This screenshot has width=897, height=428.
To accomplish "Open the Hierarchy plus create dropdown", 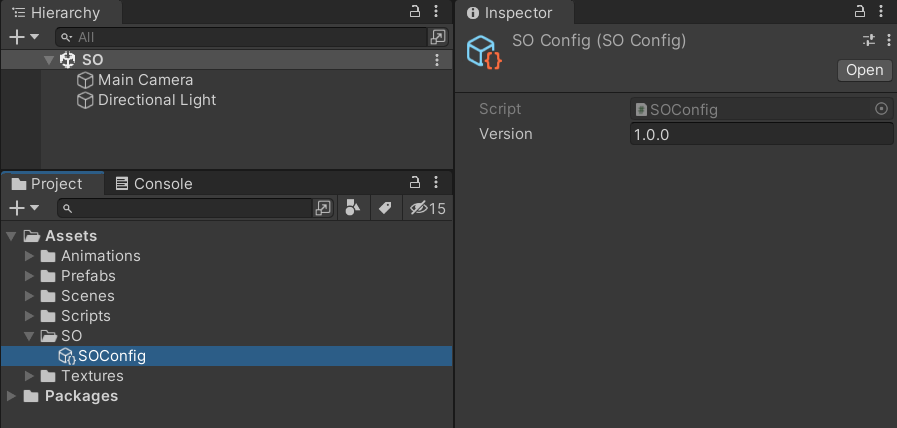I will (24, 37).
